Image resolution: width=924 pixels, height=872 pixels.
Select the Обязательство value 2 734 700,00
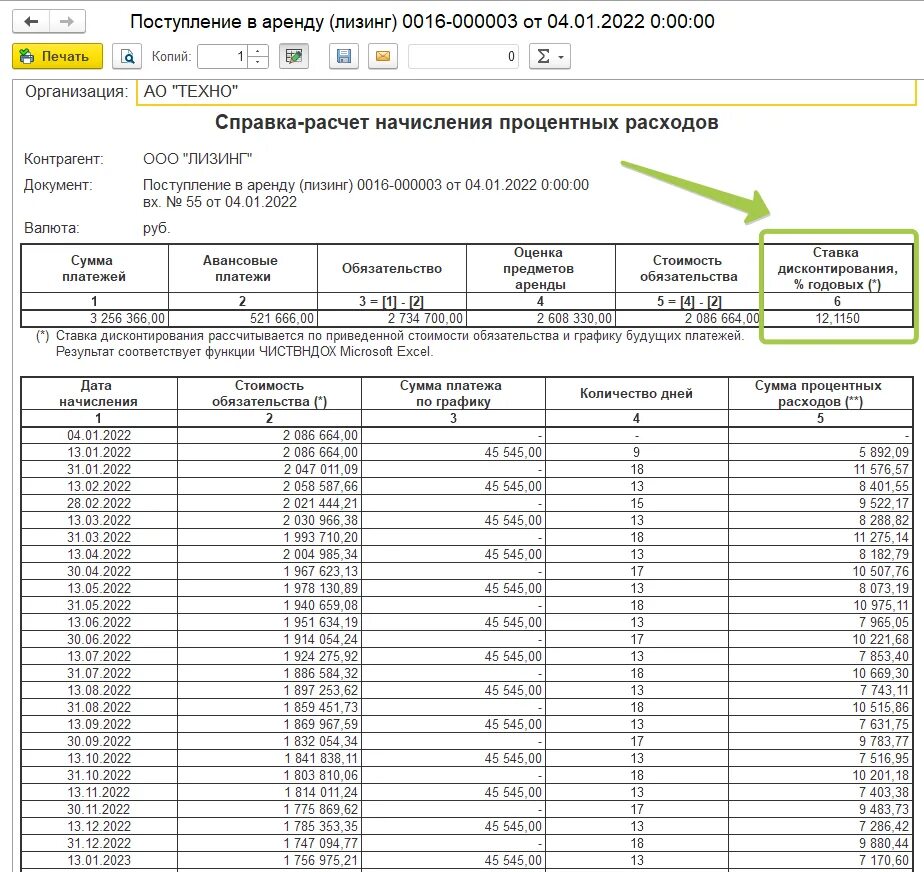(392, 319)
